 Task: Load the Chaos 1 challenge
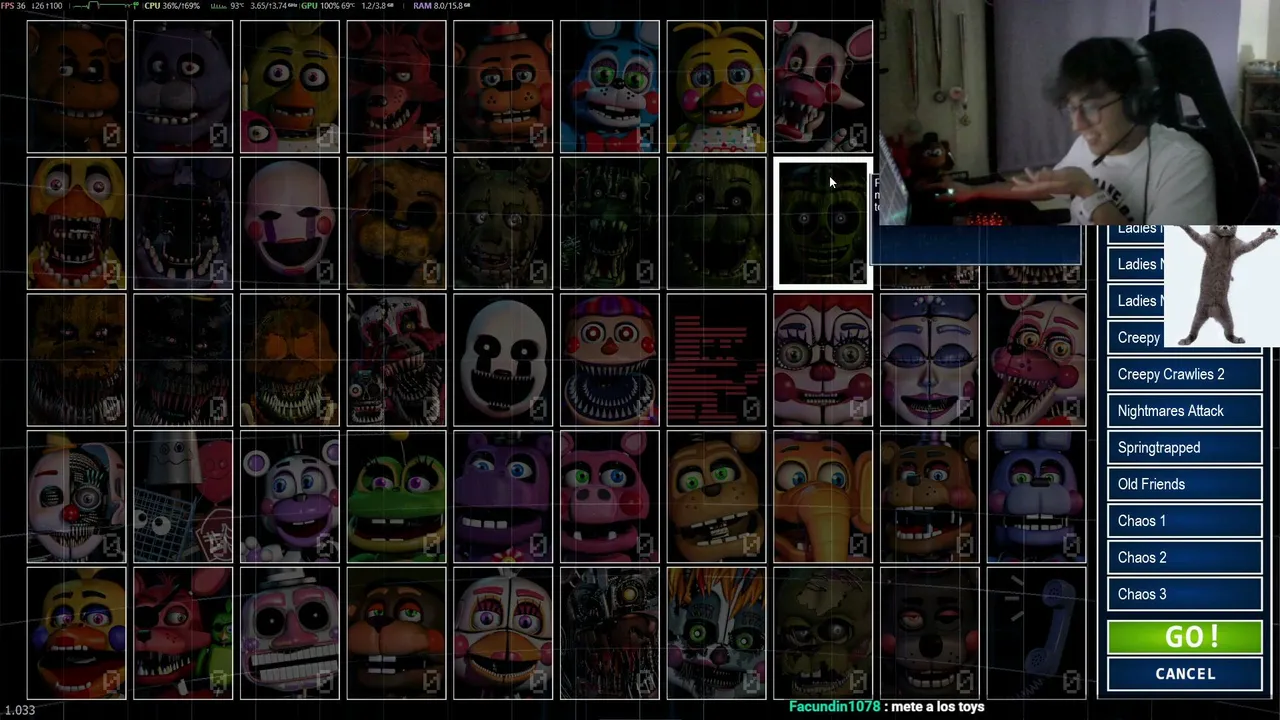pos(1185,521)
